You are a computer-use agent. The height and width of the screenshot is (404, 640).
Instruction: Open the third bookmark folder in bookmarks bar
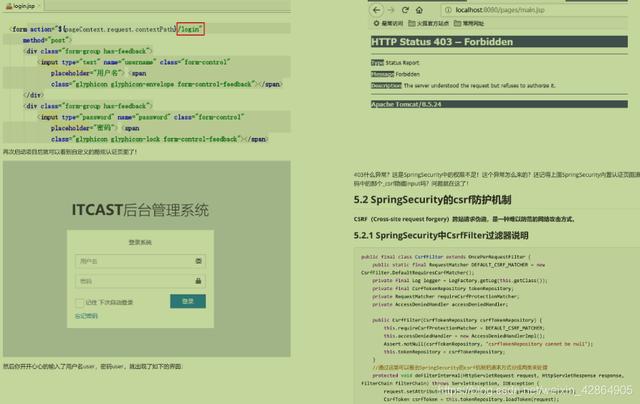coord(469,23)
